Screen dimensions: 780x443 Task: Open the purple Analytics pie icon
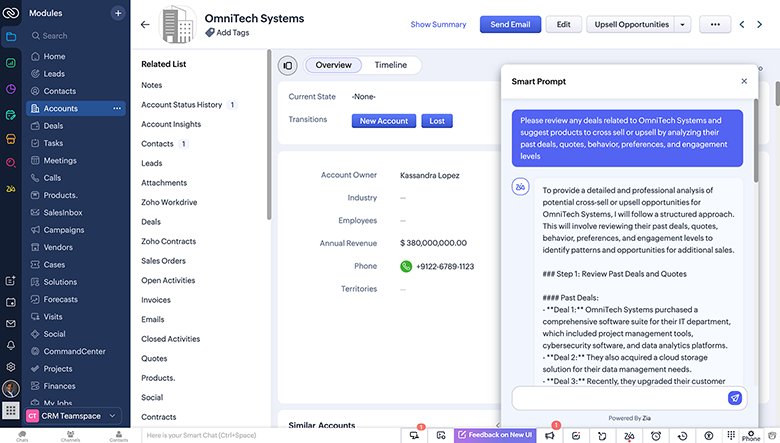pos(10,89)
